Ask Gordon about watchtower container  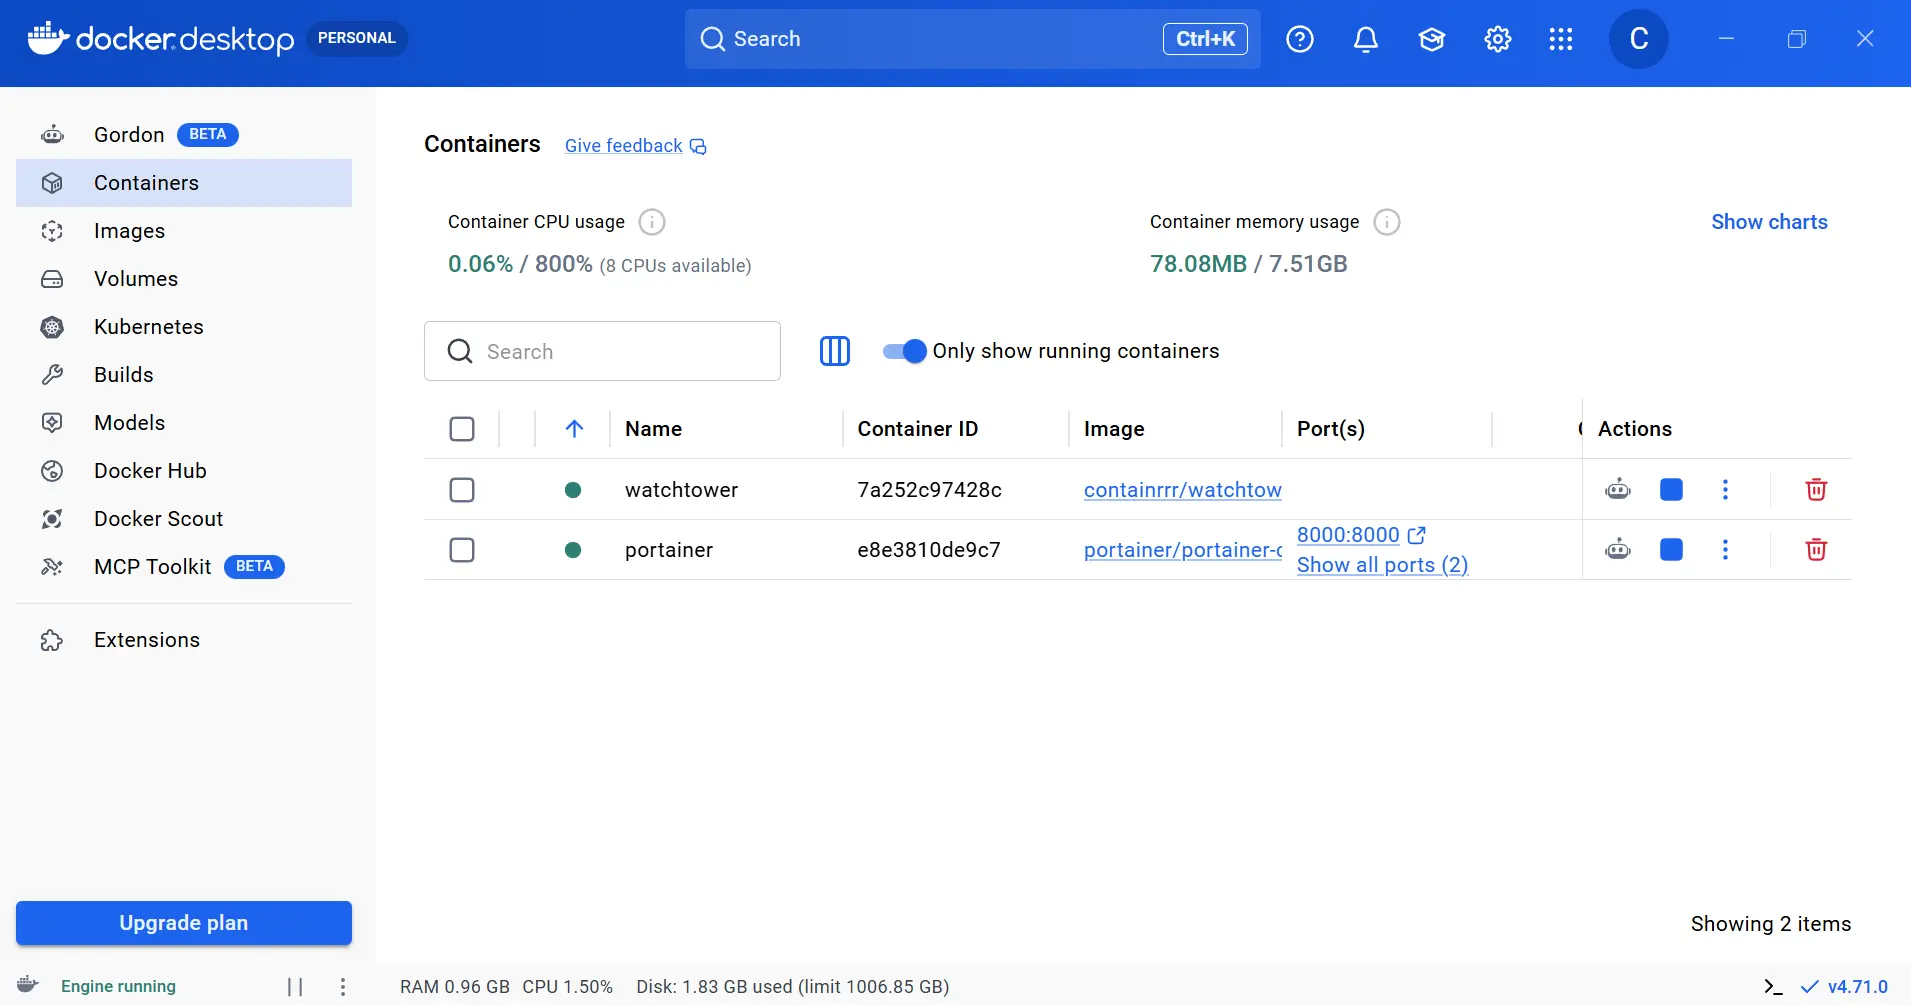click(x=1618, y=490)
